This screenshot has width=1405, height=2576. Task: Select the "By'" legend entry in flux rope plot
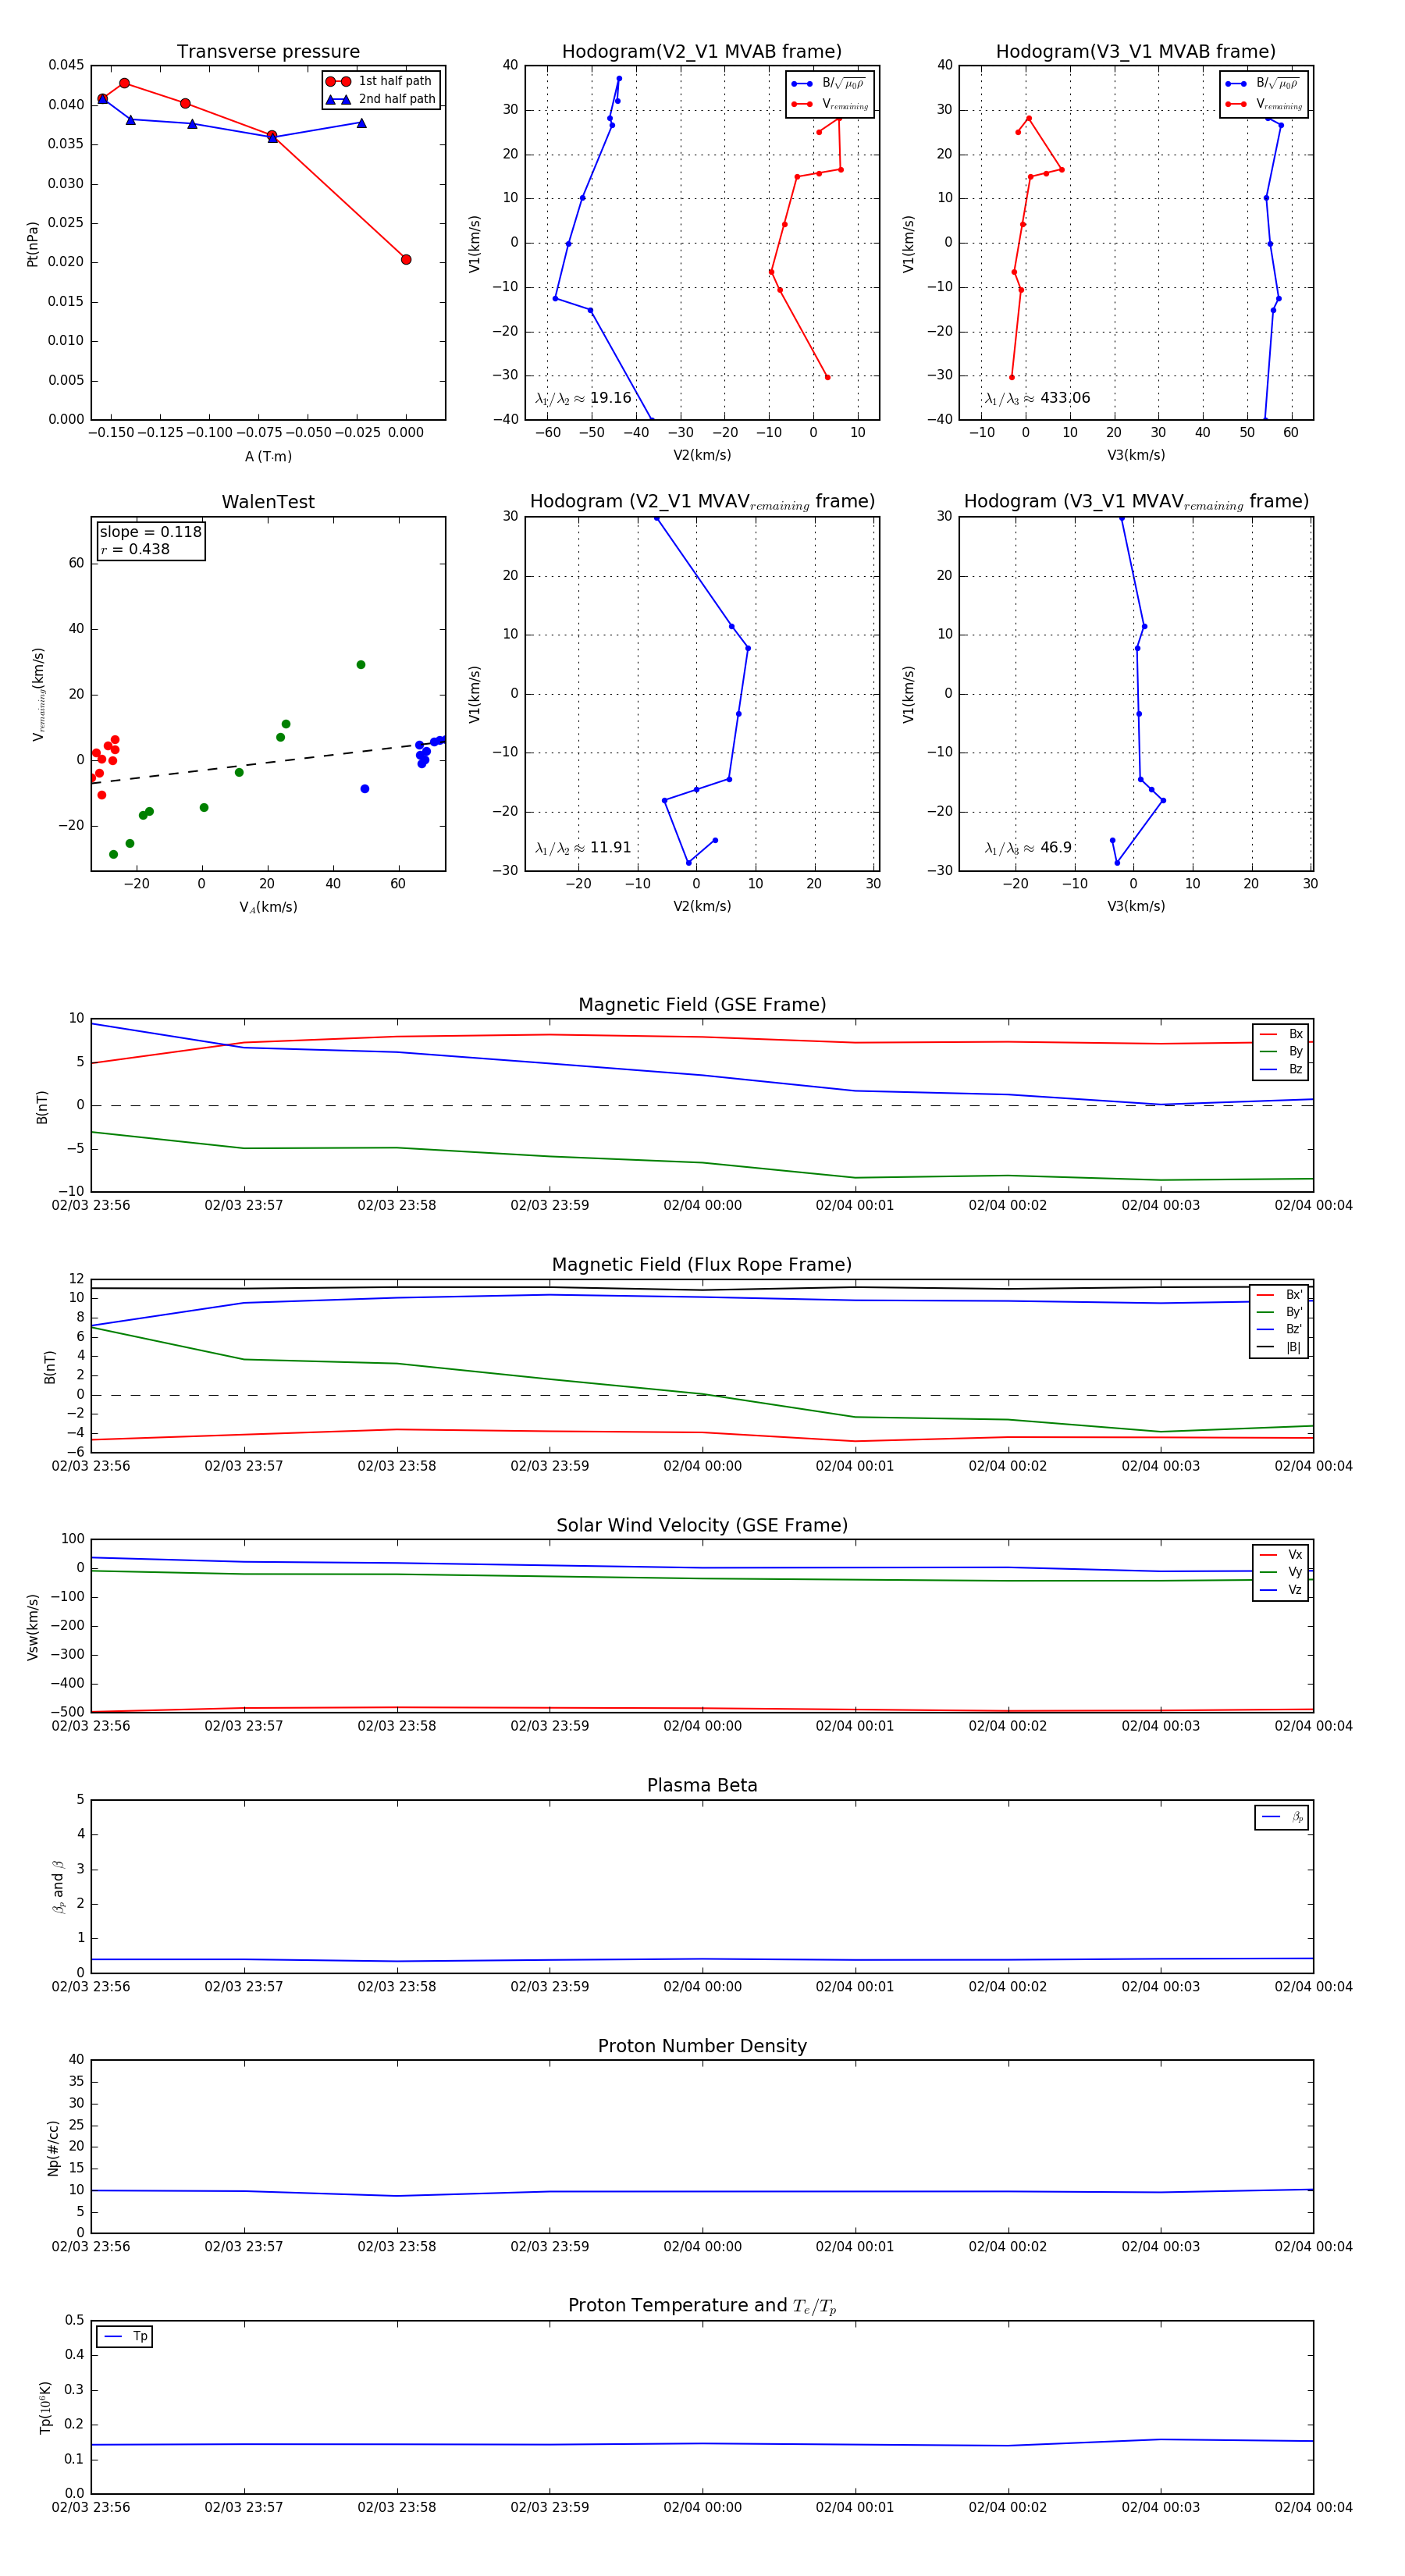[1279, 1312]
